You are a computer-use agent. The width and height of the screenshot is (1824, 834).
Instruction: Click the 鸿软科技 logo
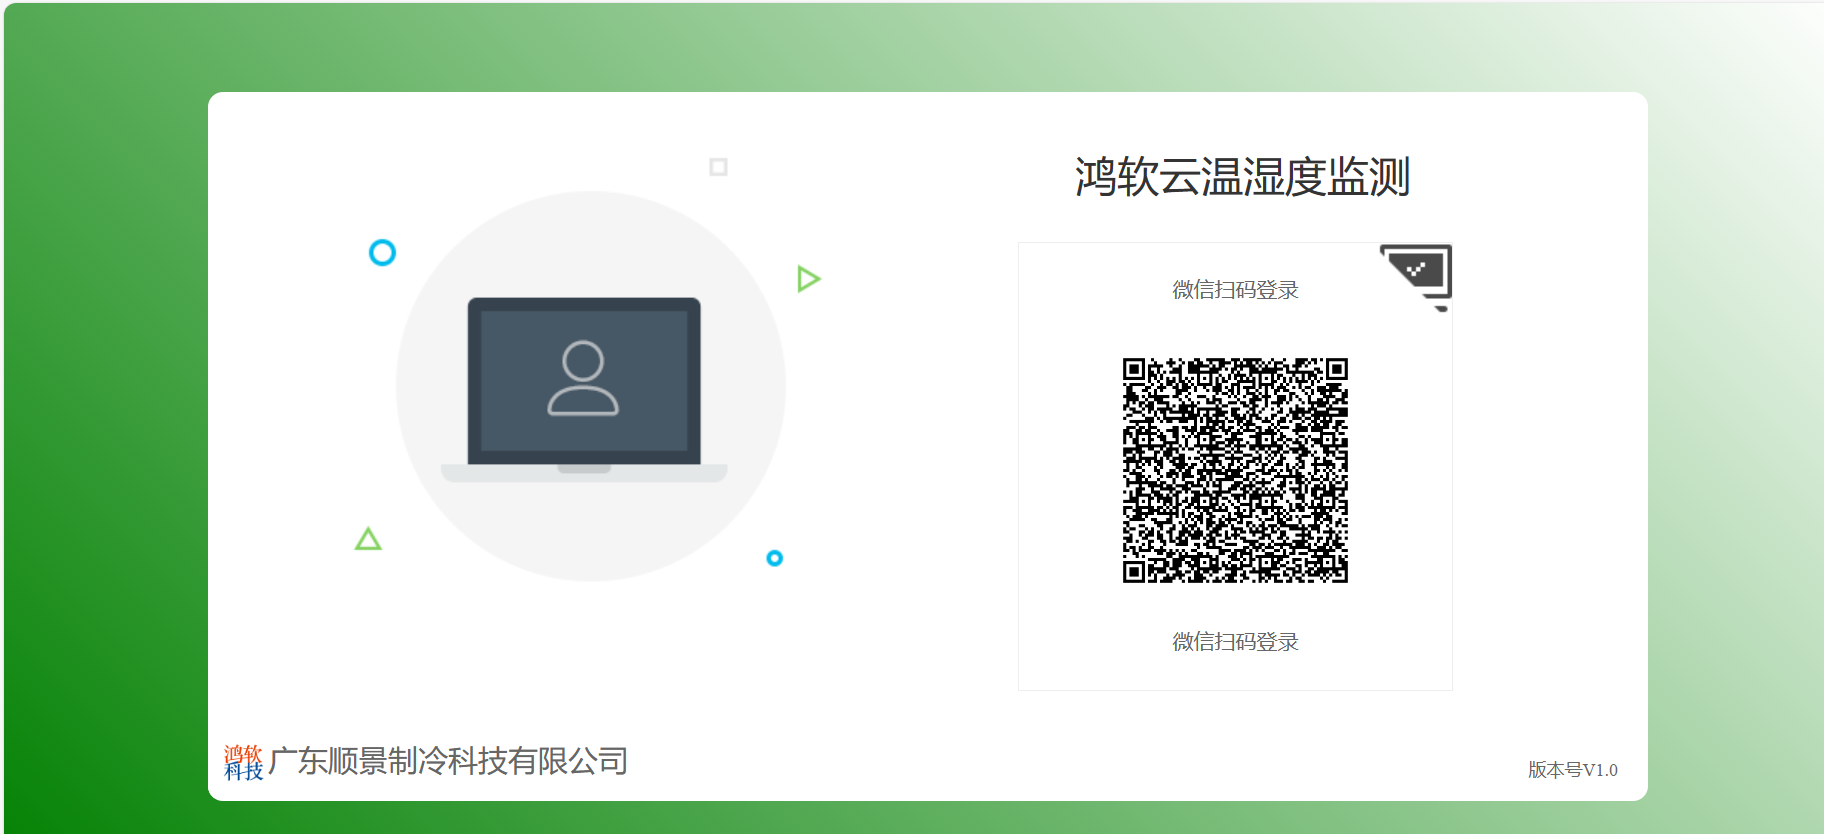coord(243,762)
